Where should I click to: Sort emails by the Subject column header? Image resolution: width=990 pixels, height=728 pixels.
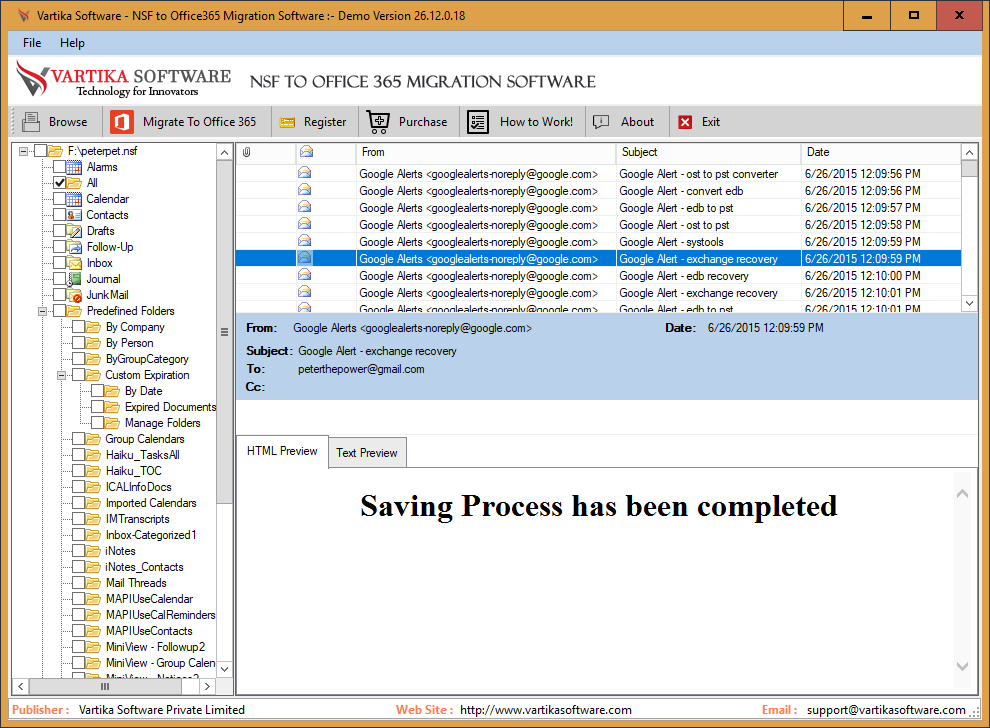[x=708, y=152]
